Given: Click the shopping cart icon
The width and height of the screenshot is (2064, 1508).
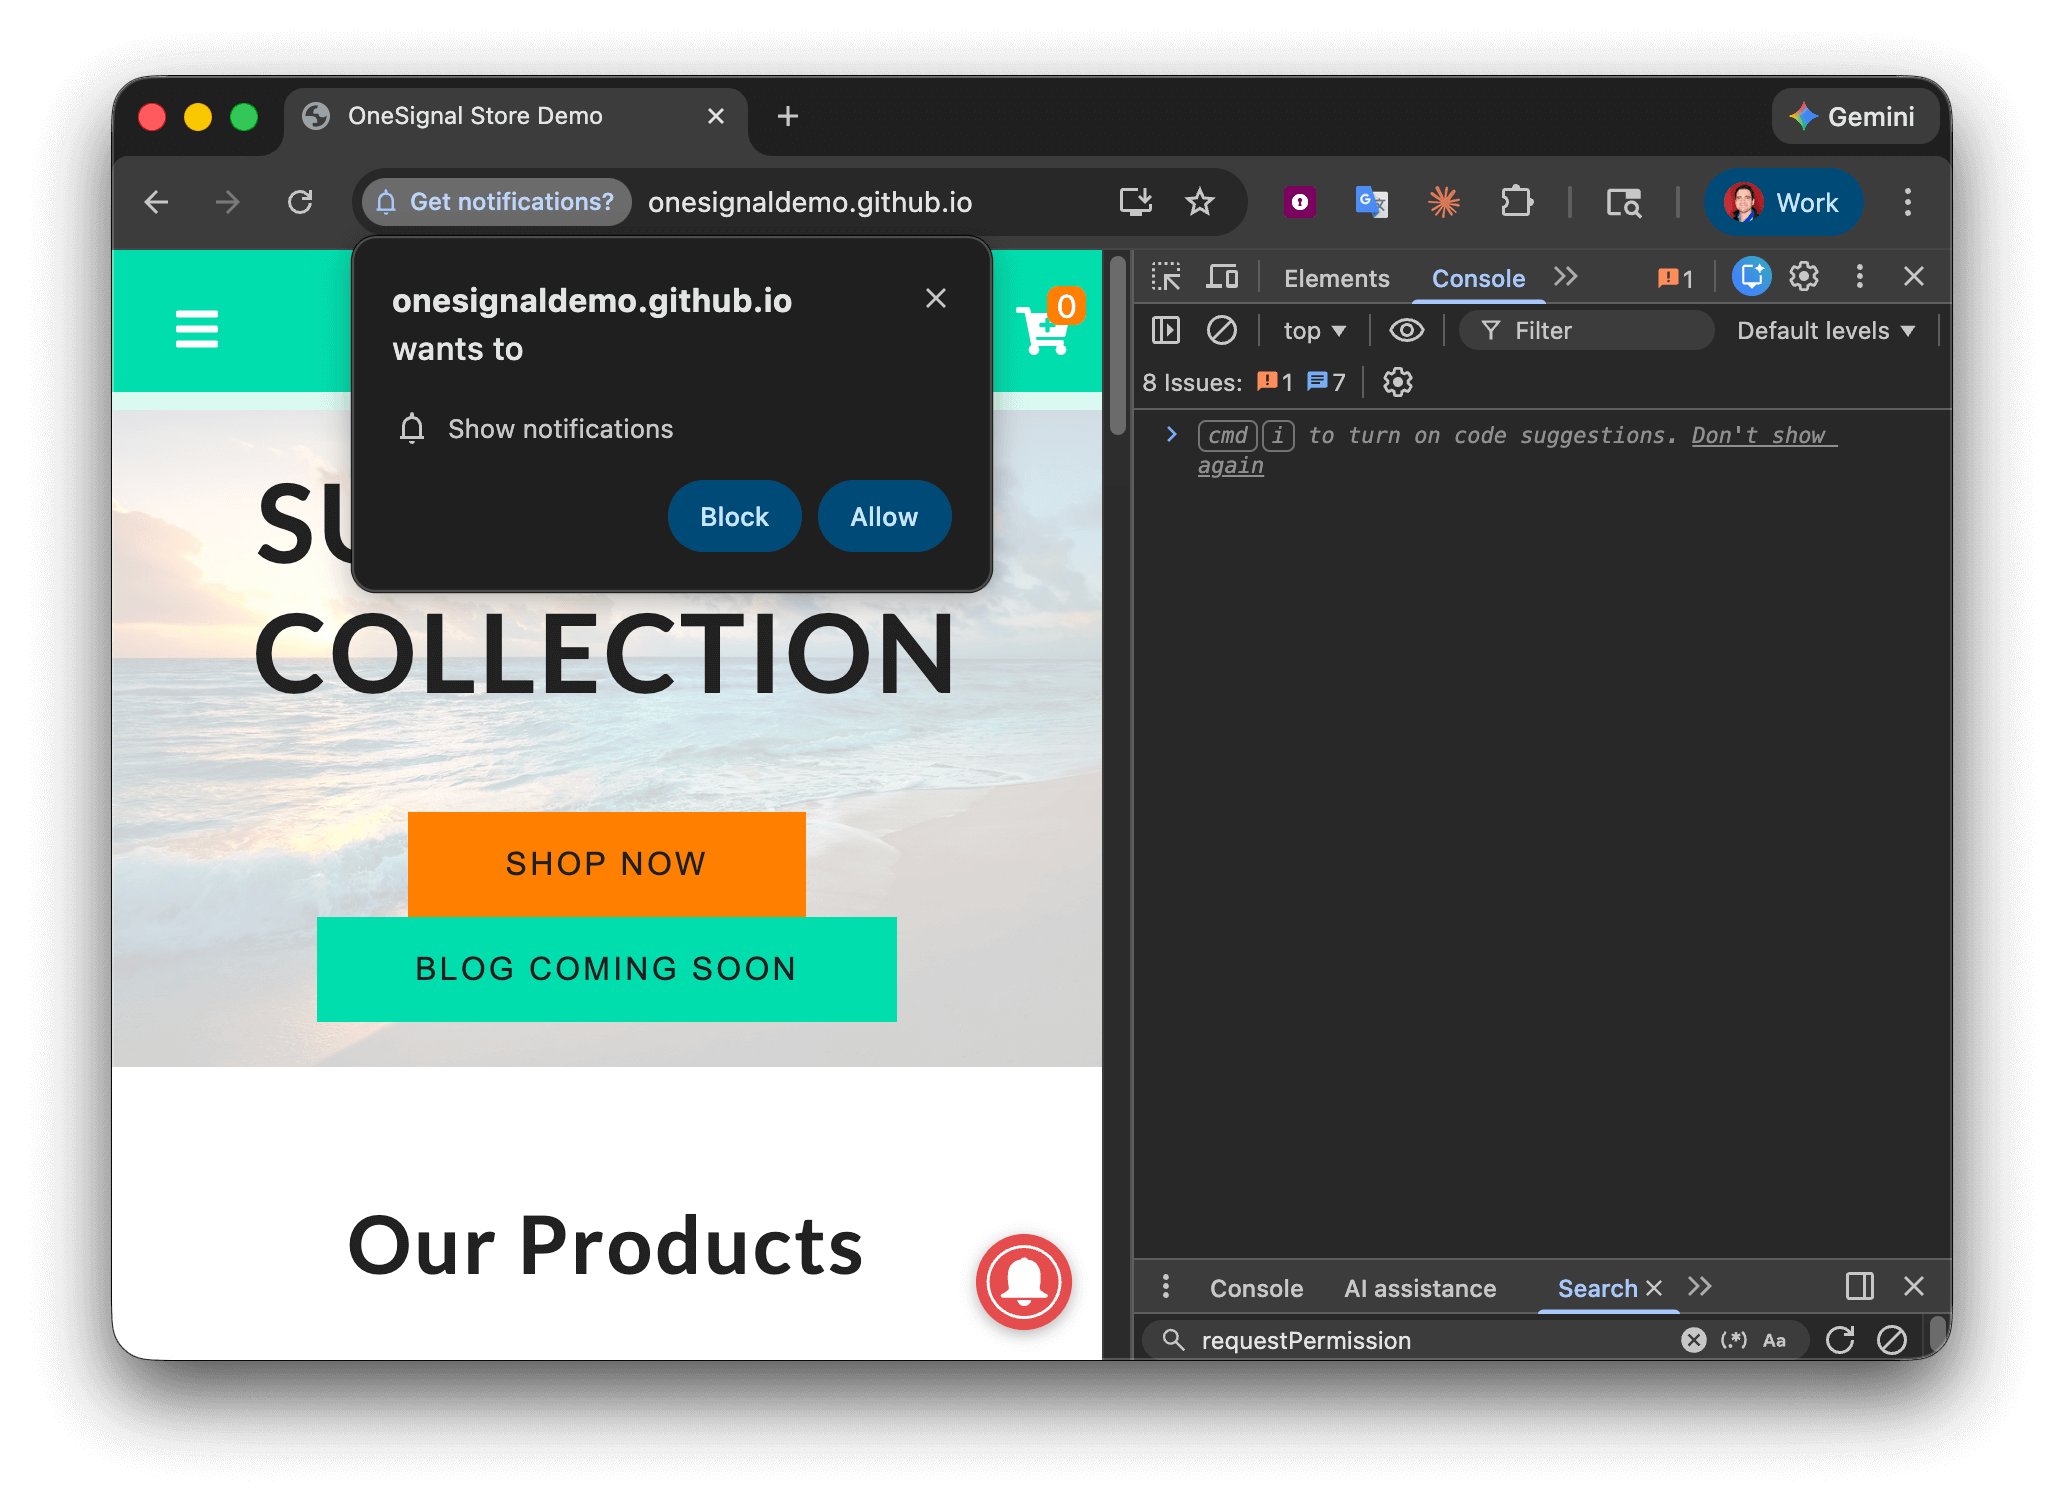Looking at the screenshot, I should [x=1045, y=328].
